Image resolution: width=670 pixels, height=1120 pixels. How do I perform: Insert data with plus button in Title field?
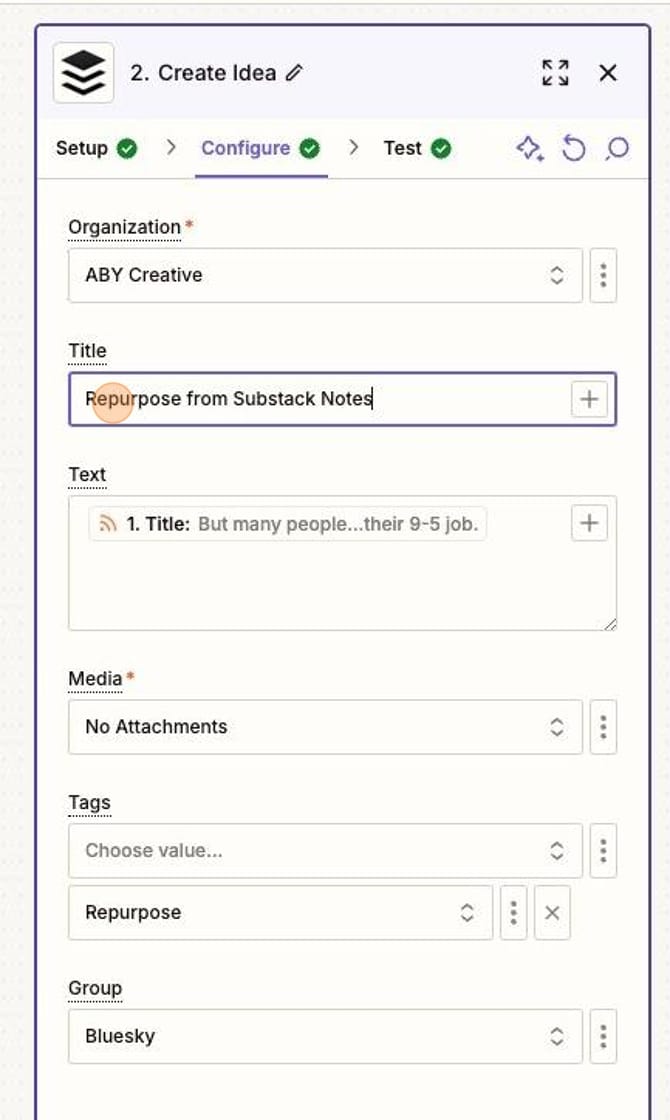click(589, 399)
